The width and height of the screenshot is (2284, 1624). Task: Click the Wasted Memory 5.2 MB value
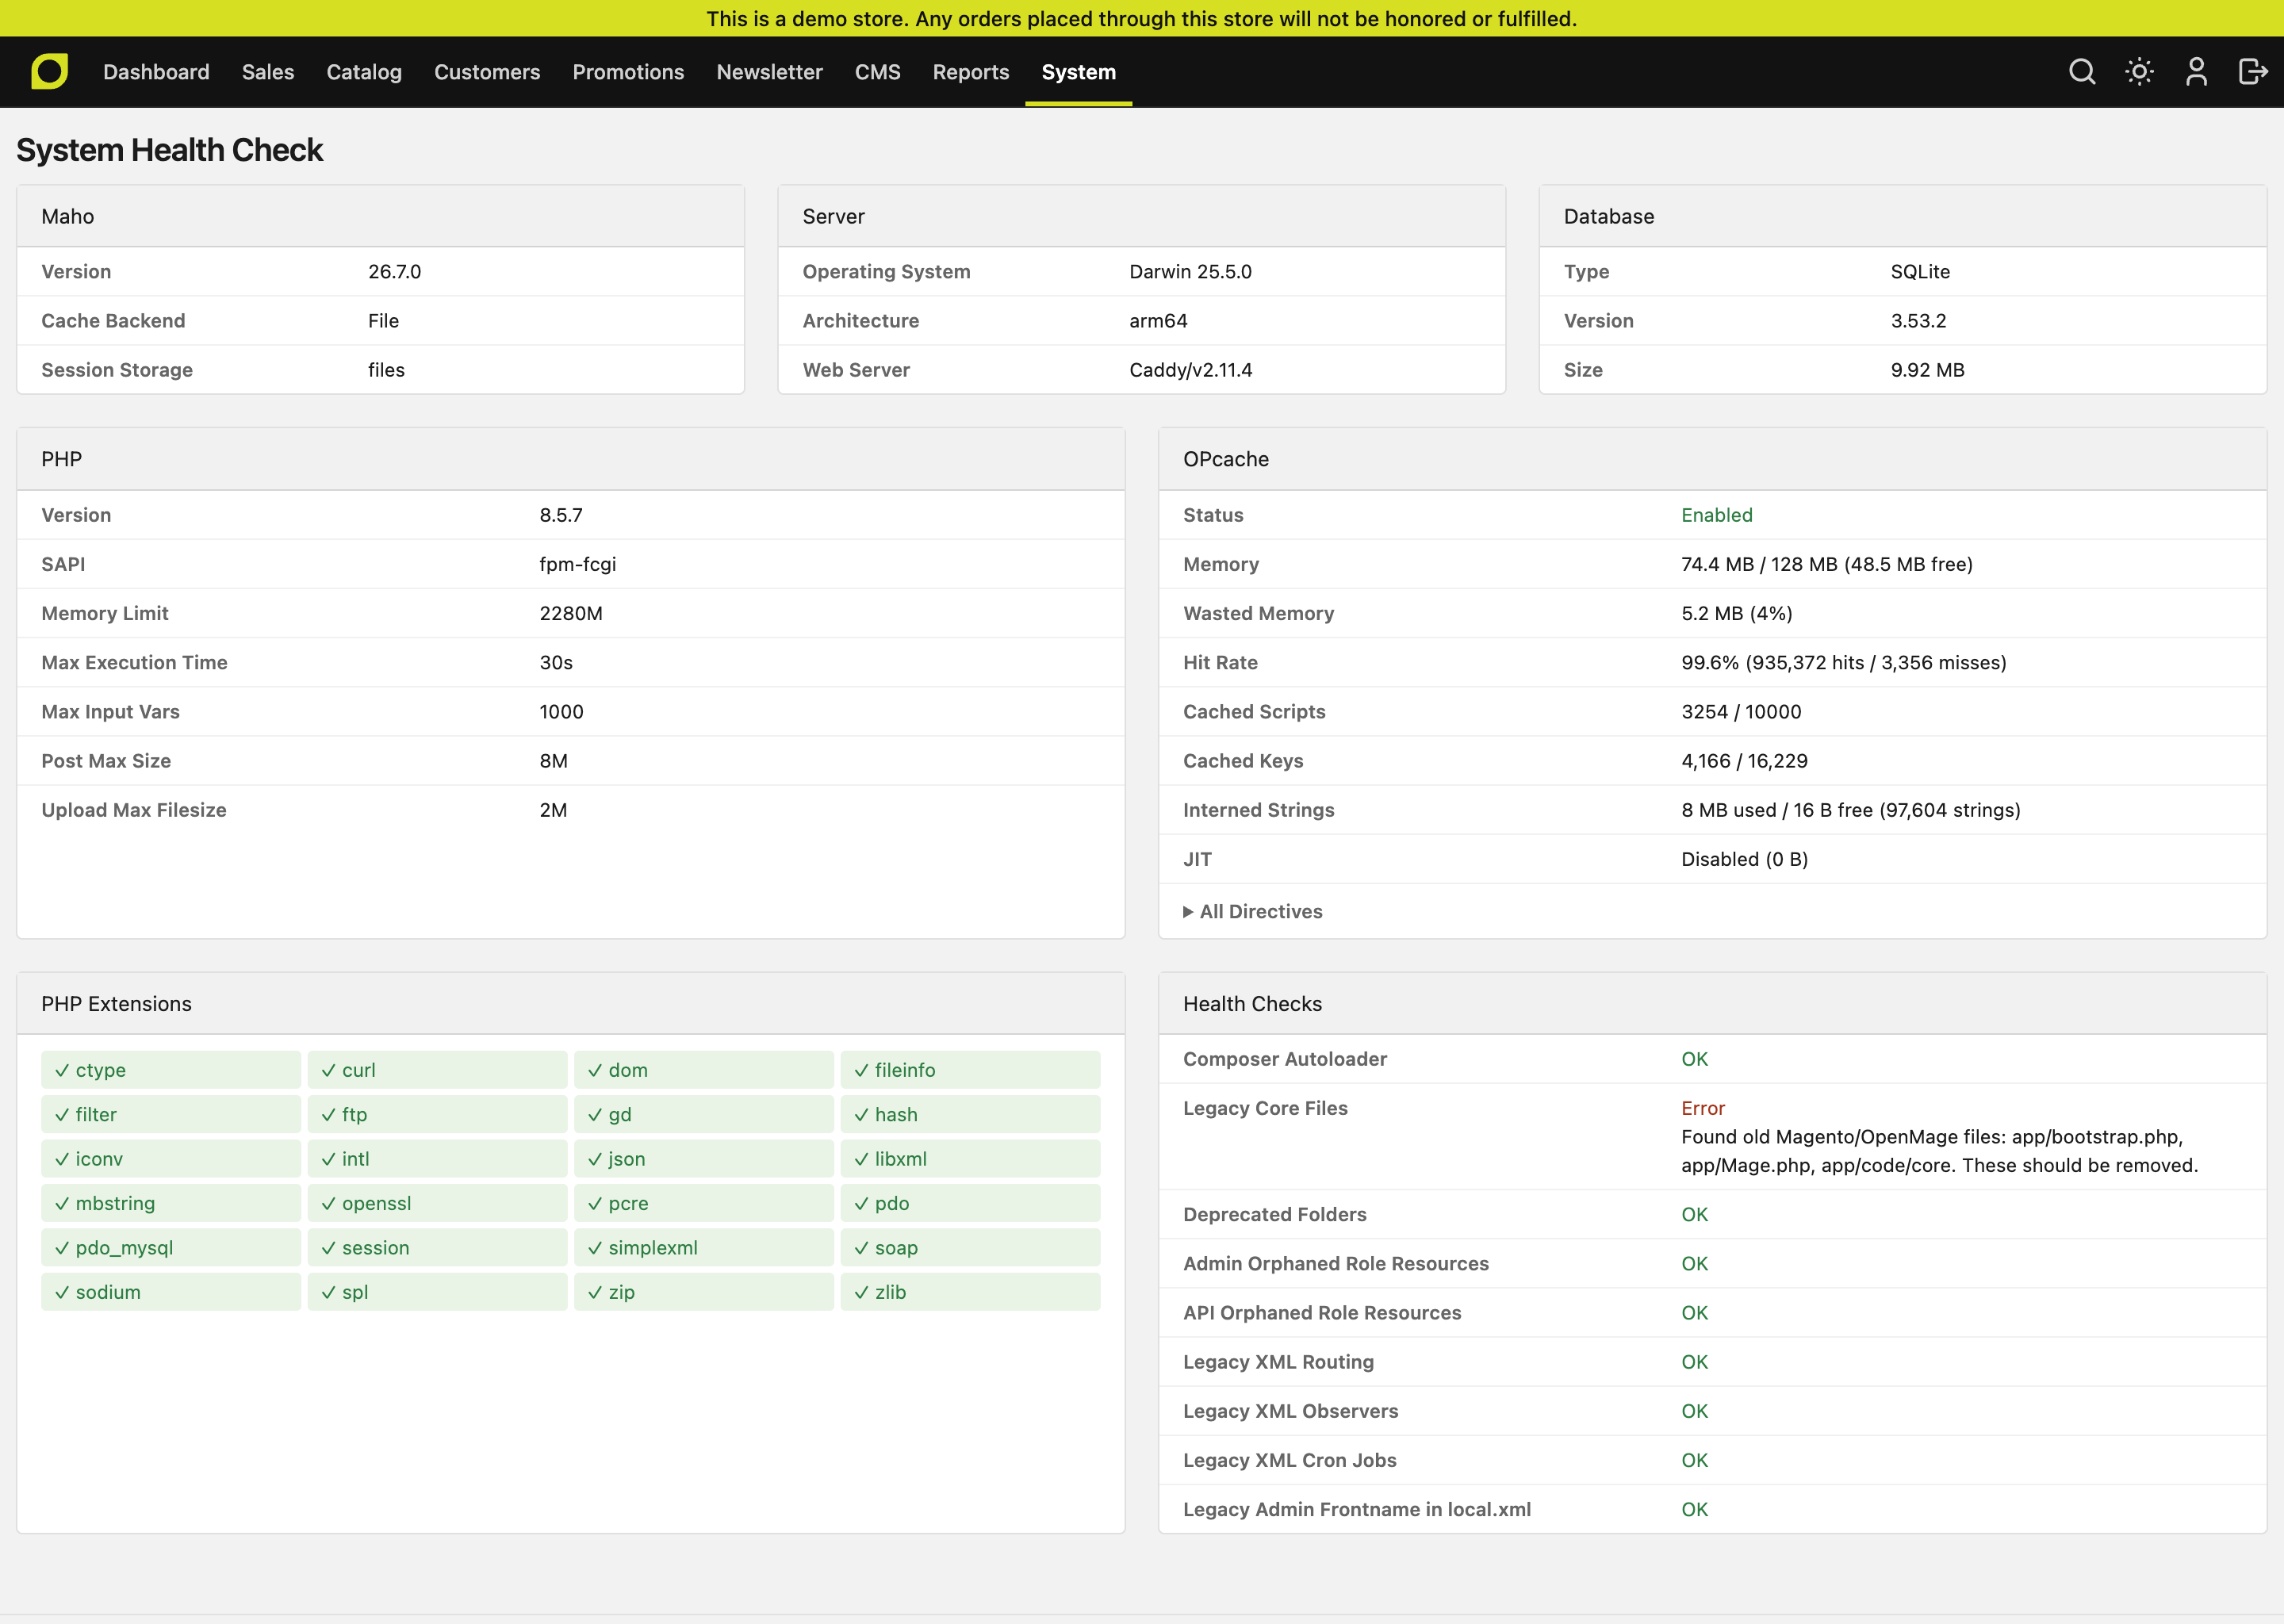pos(1736,613)
